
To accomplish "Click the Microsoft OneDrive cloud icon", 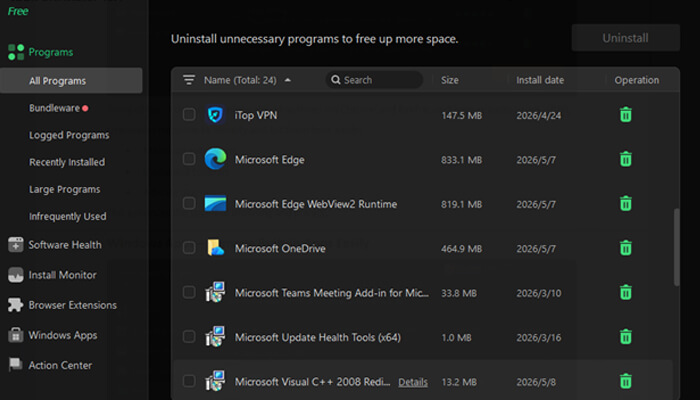I will pos(215,248).
